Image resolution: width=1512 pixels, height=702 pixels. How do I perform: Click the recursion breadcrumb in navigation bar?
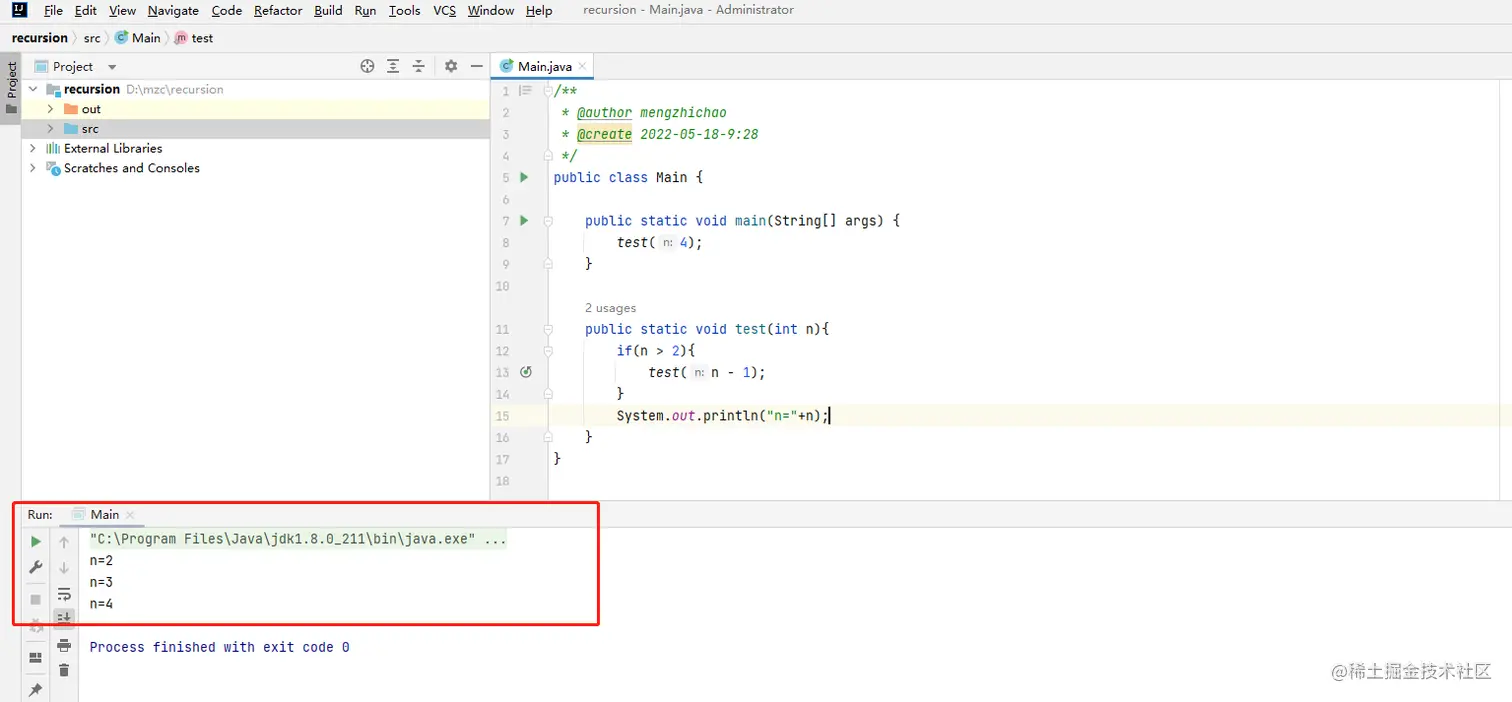[40, 38]
